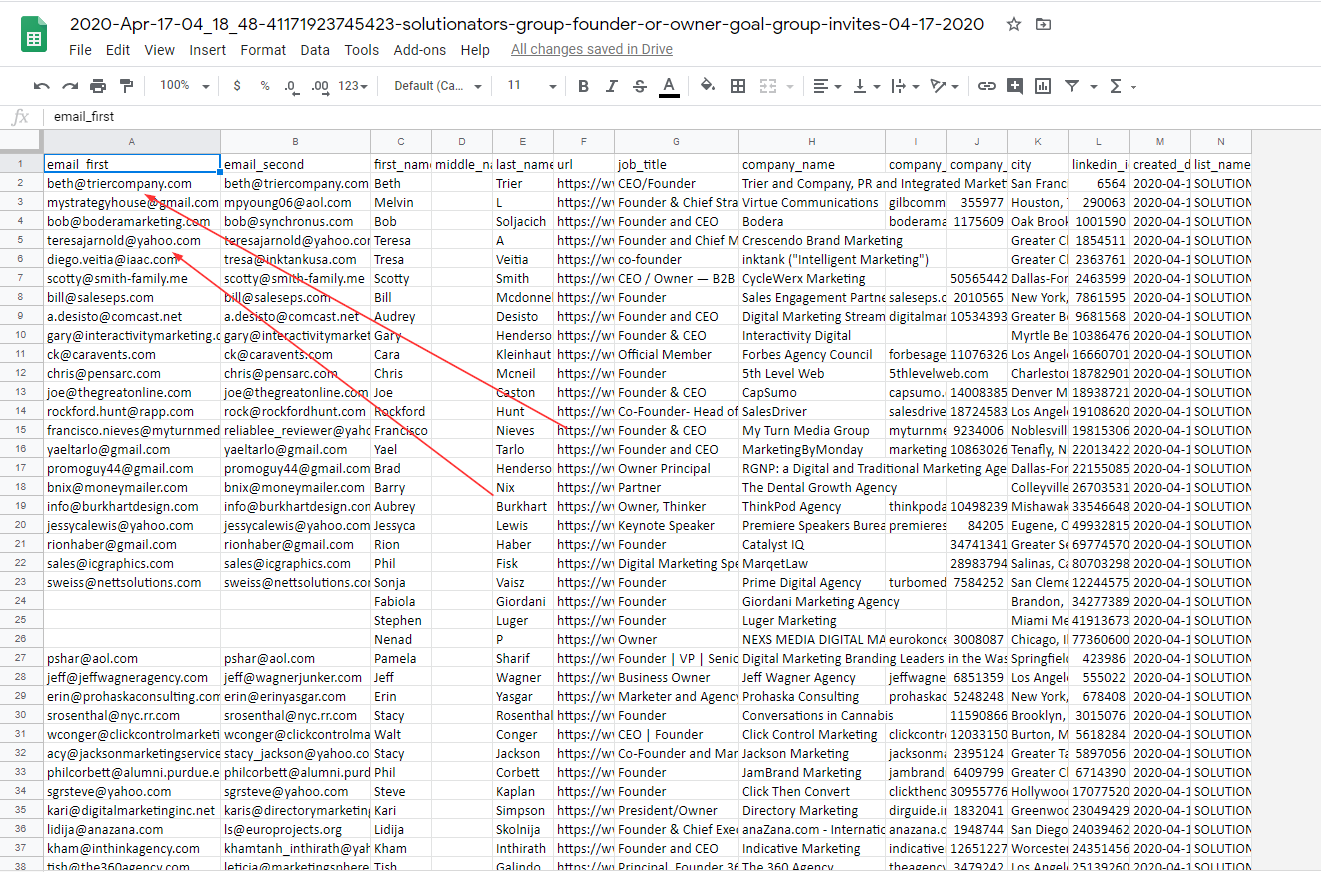Select cell 'Catalyst IQ'
This screenshot has width=1321, height=872.
coord(812,544)
